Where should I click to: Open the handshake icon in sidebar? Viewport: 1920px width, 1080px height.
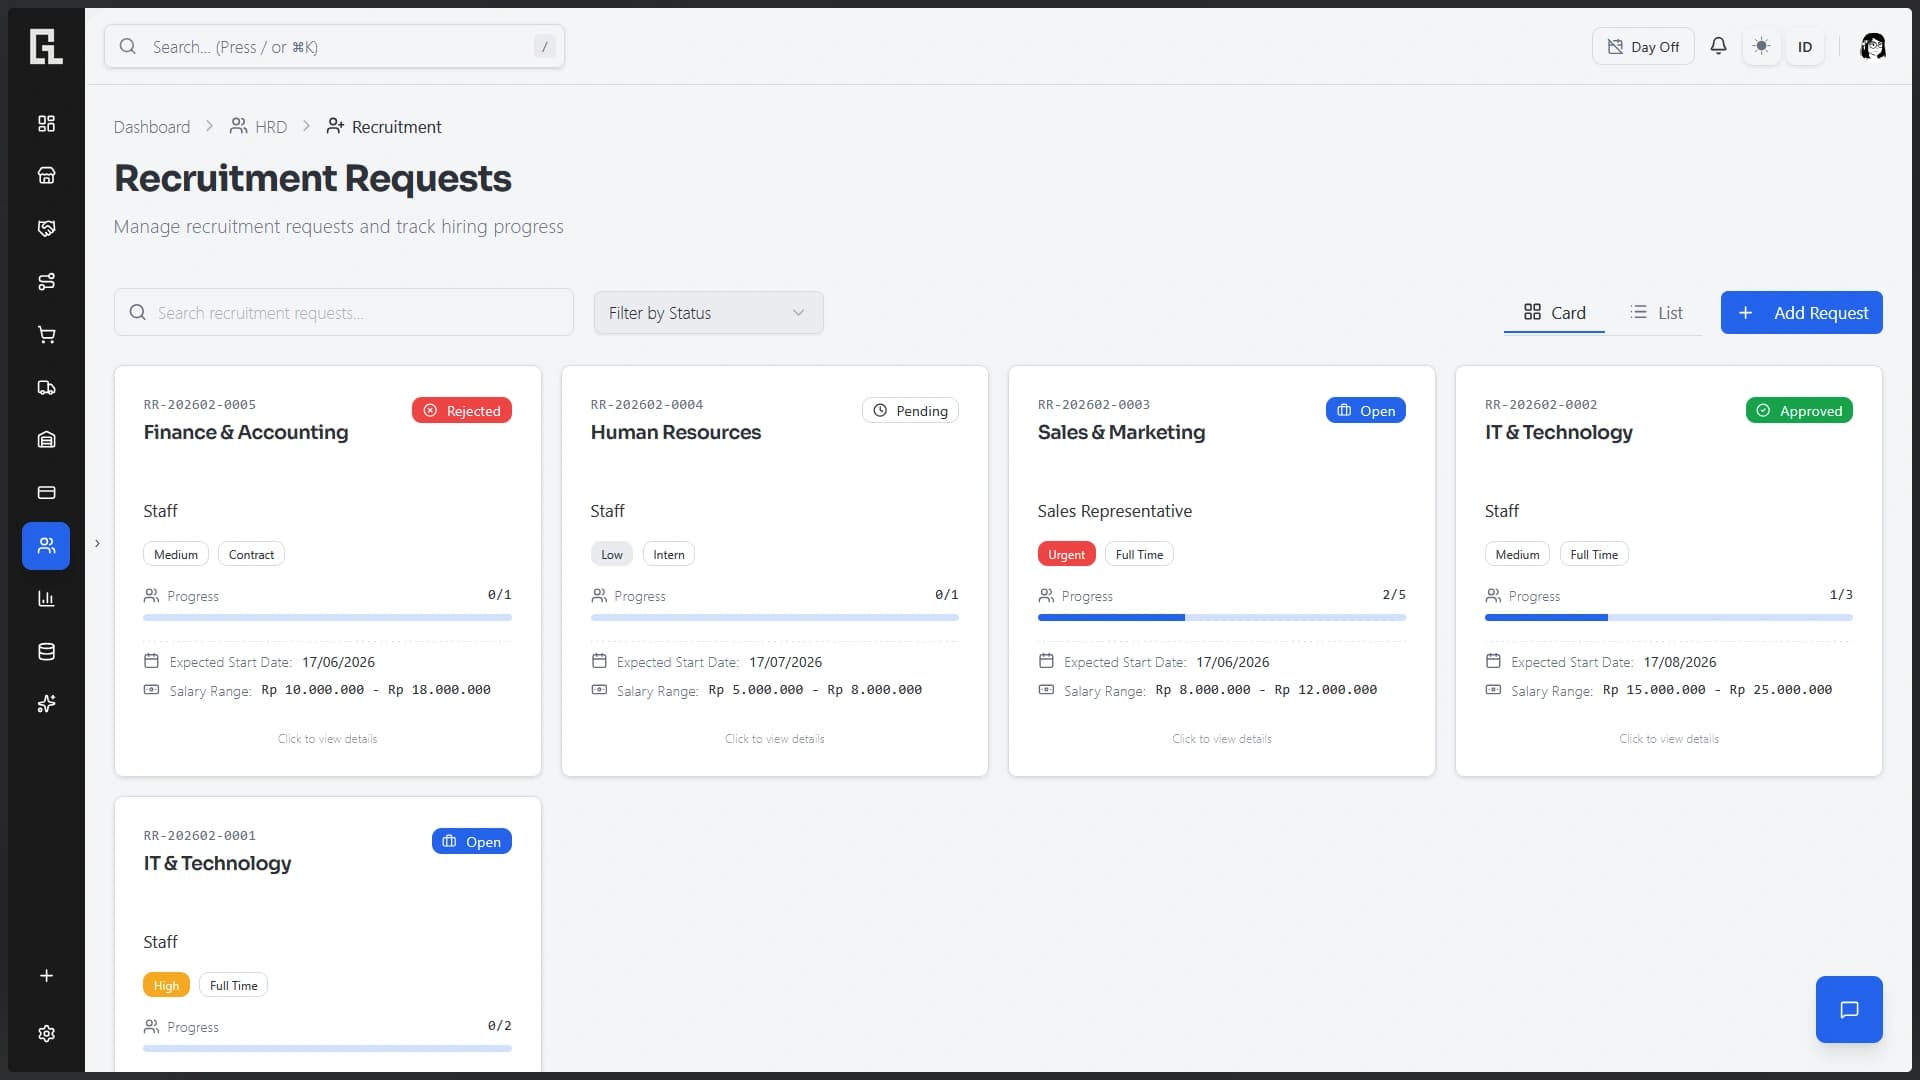click(46, 228)
